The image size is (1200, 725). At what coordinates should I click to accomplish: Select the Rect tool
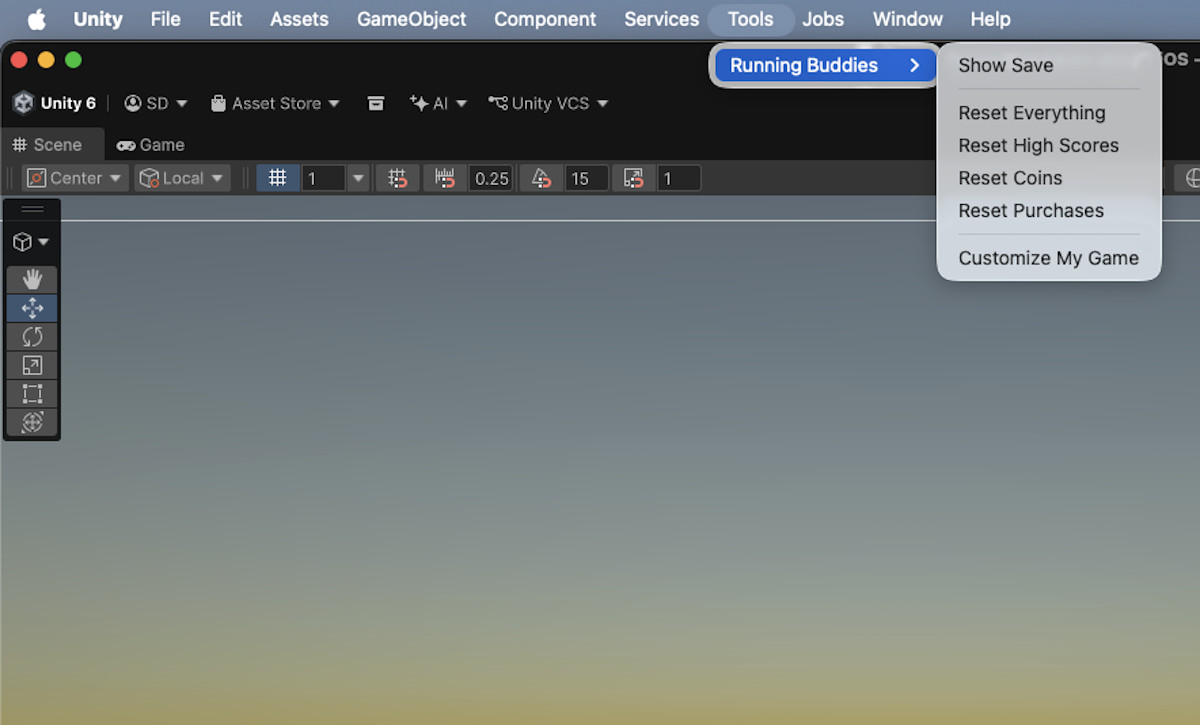point(32,393)
